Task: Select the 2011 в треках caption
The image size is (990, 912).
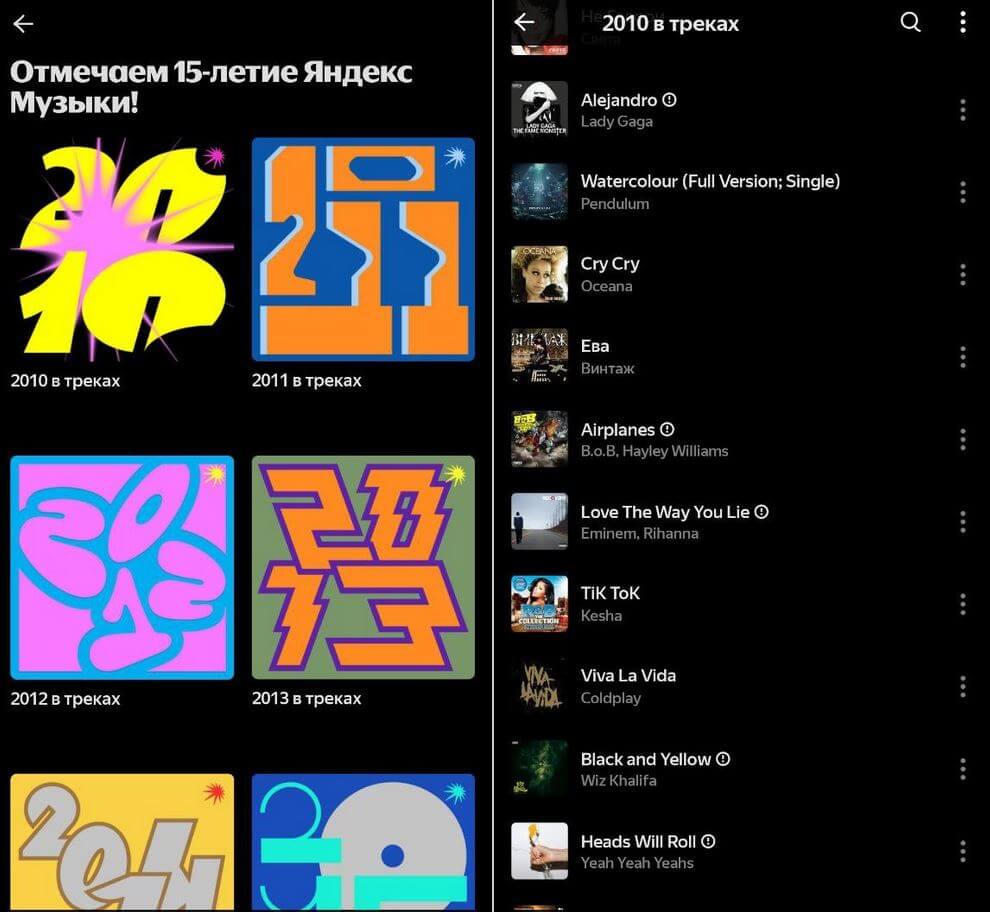Action: tap(307, 381)
